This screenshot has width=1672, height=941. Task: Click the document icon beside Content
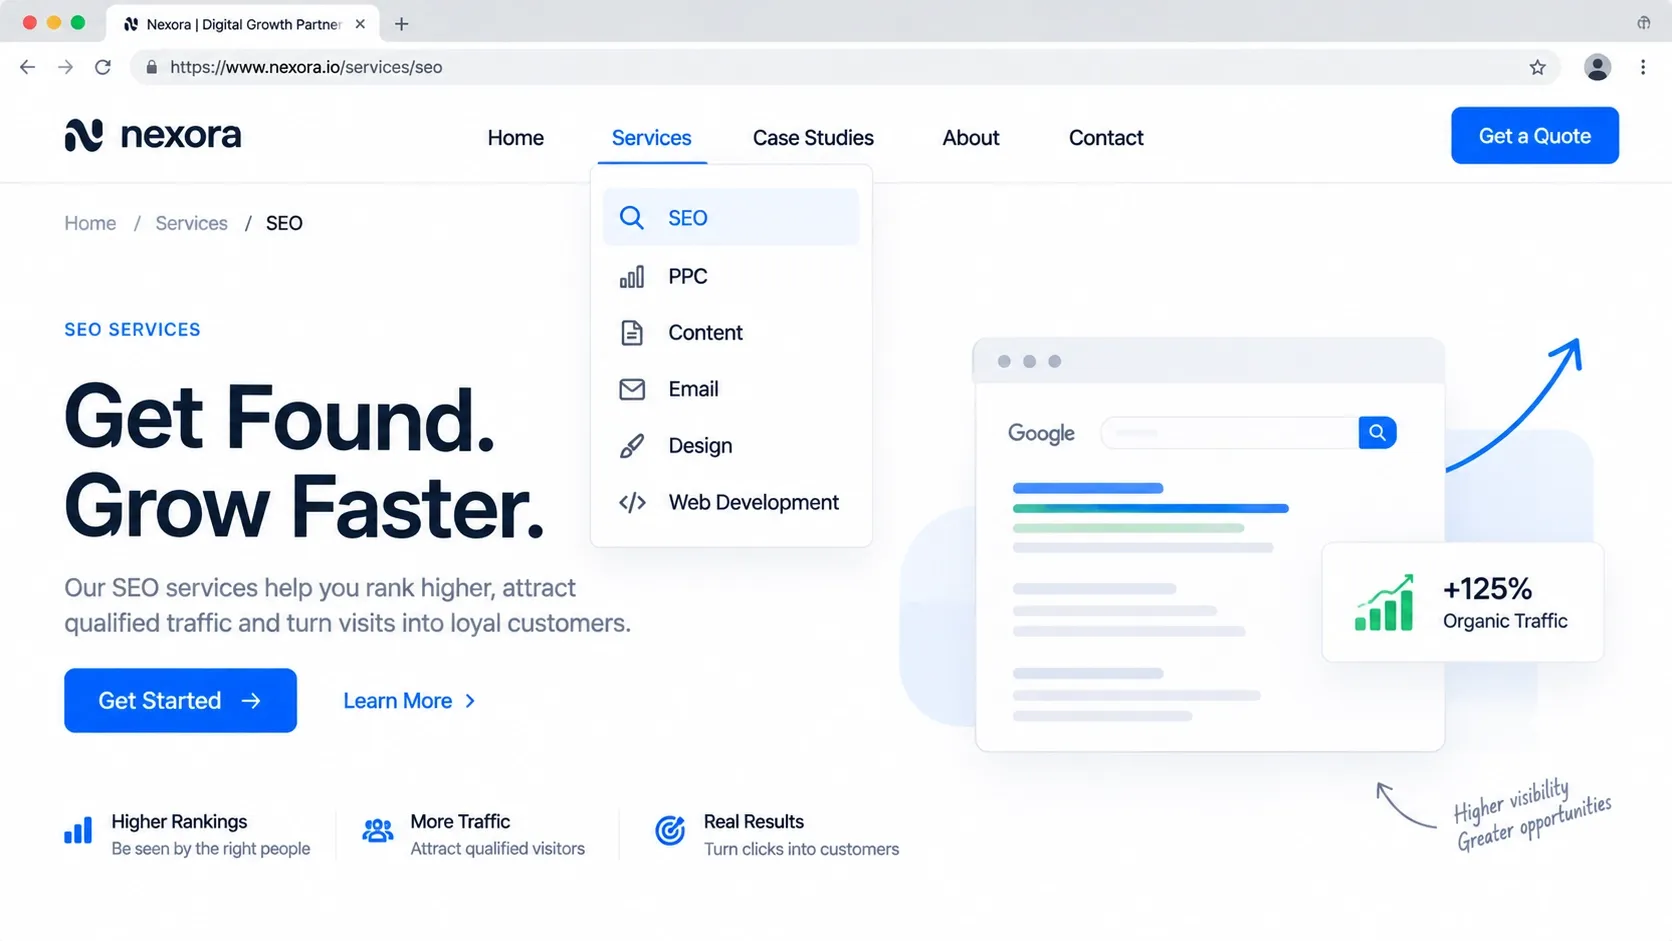(631, 333)
